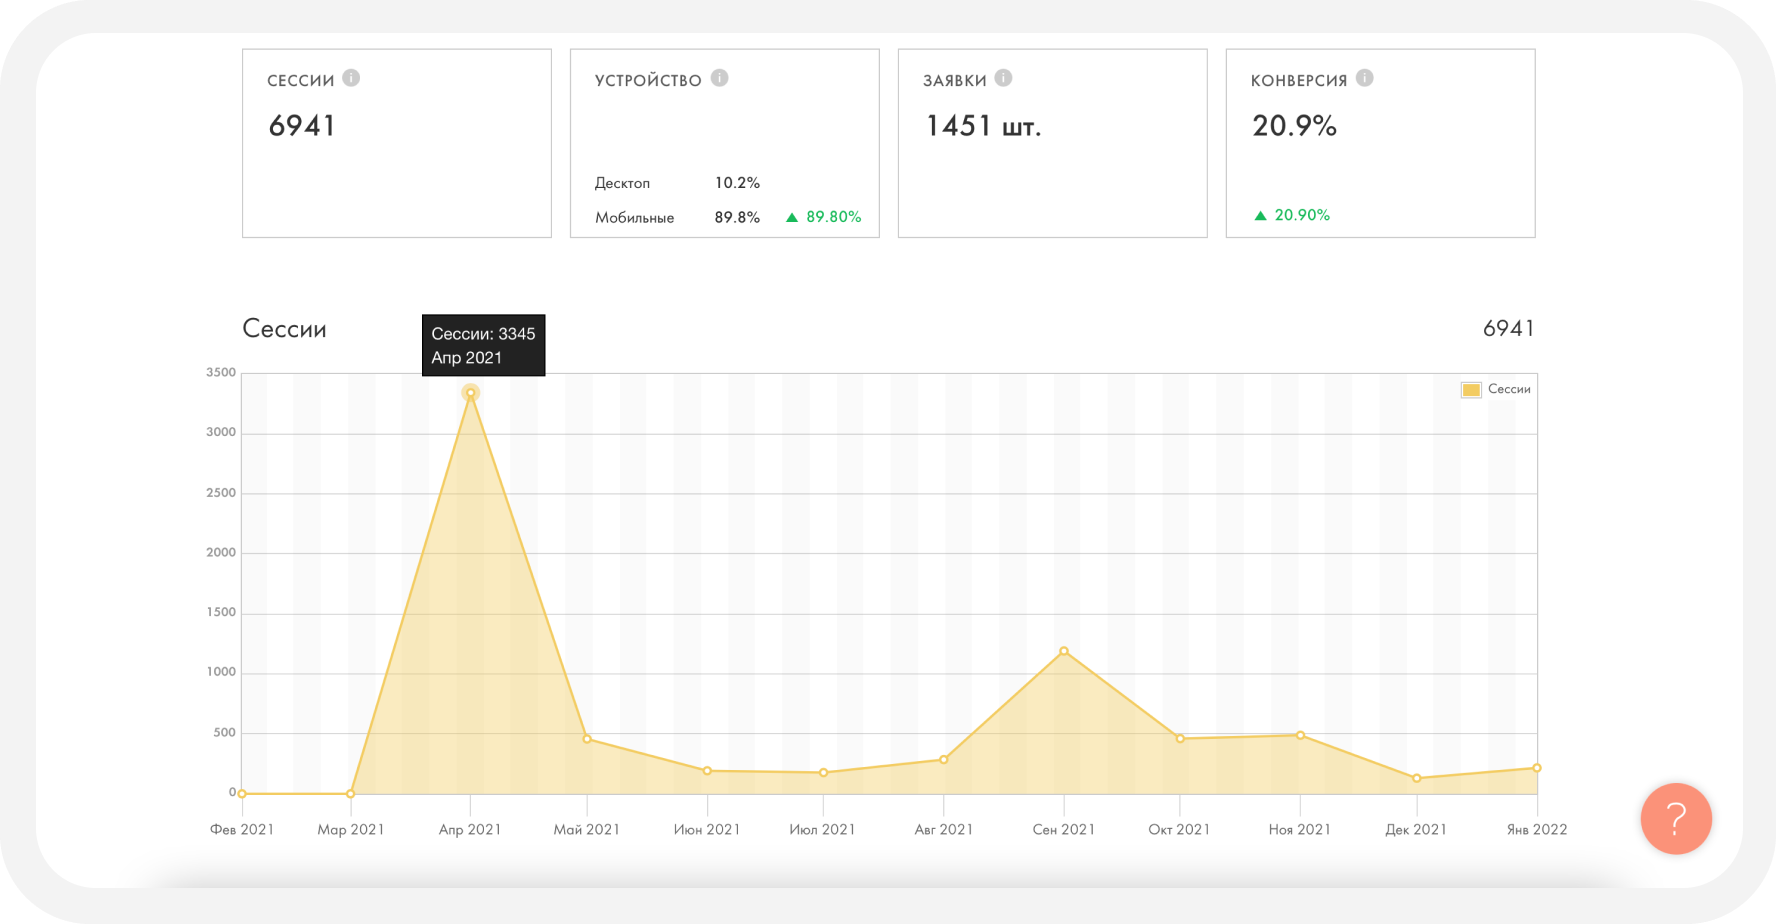Click the Заявки card showing 1451 шт.
Image resolution: width=1776 pixels, height=924 pixels.
tap(1052, 143)
